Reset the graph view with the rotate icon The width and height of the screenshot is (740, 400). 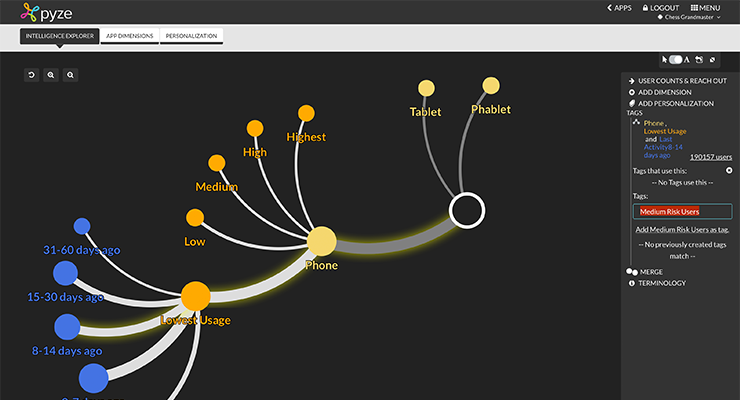click(32, 75)
